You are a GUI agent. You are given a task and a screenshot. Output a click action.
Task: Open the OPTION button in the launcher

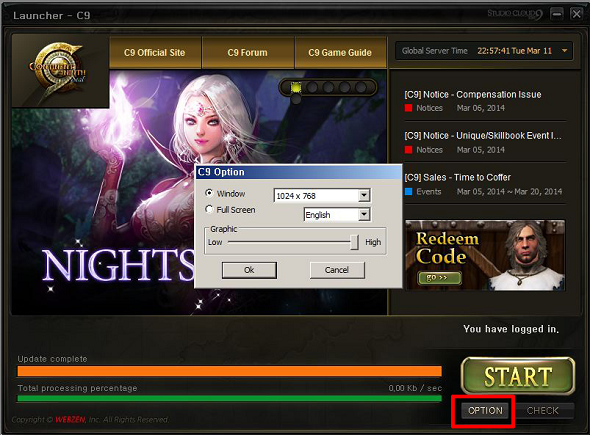tap(485, 411)
